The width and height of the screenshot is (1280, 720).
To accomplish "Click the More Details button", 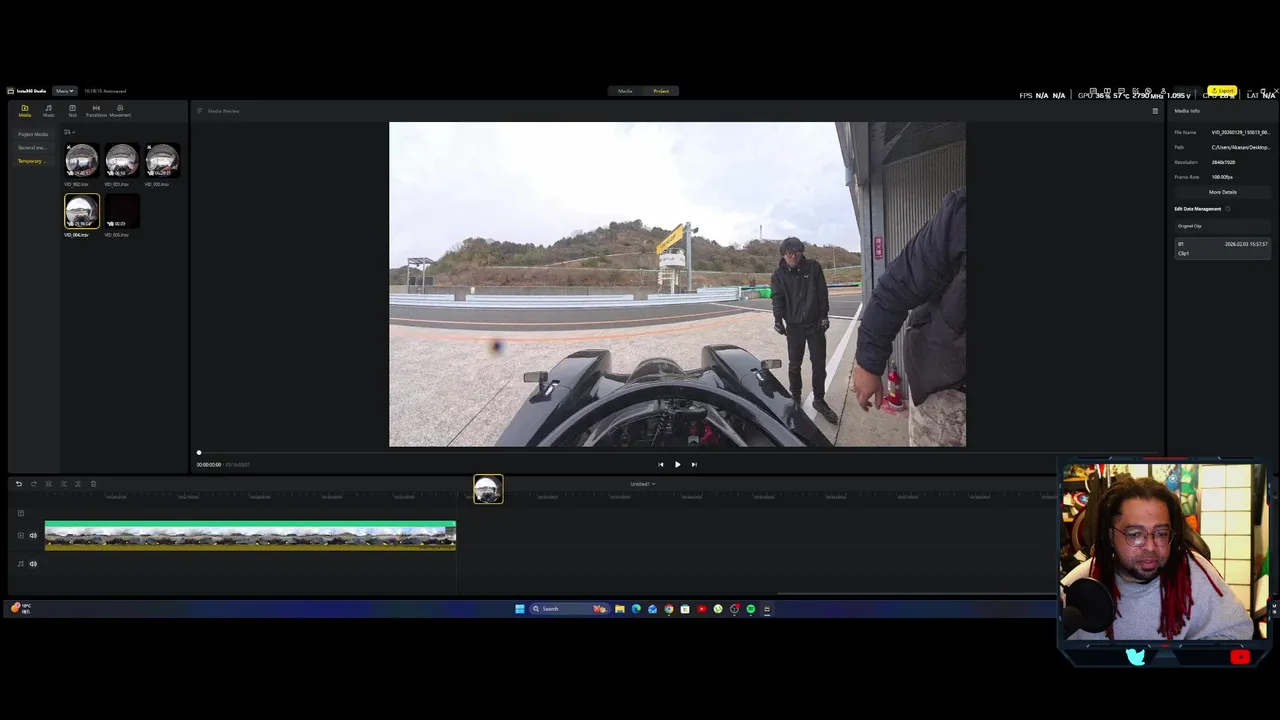I will tap(1222, 192).
